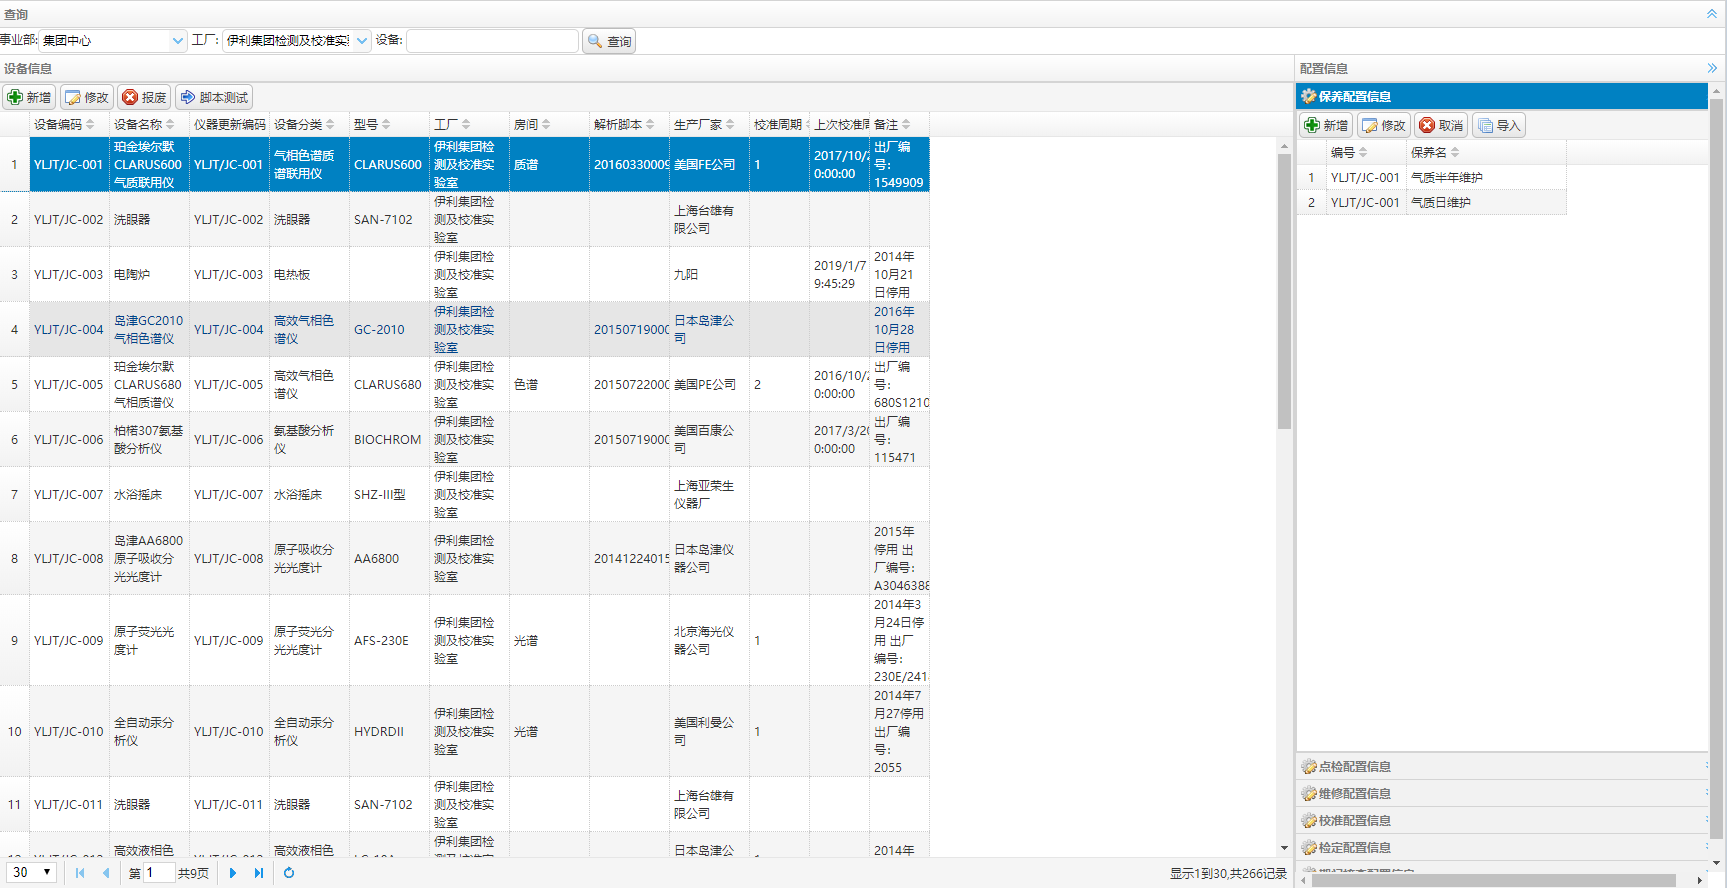This screenshot has width=1727, height=888.
Task: Run 脚本测试 script test
Action: coord(214,97)
